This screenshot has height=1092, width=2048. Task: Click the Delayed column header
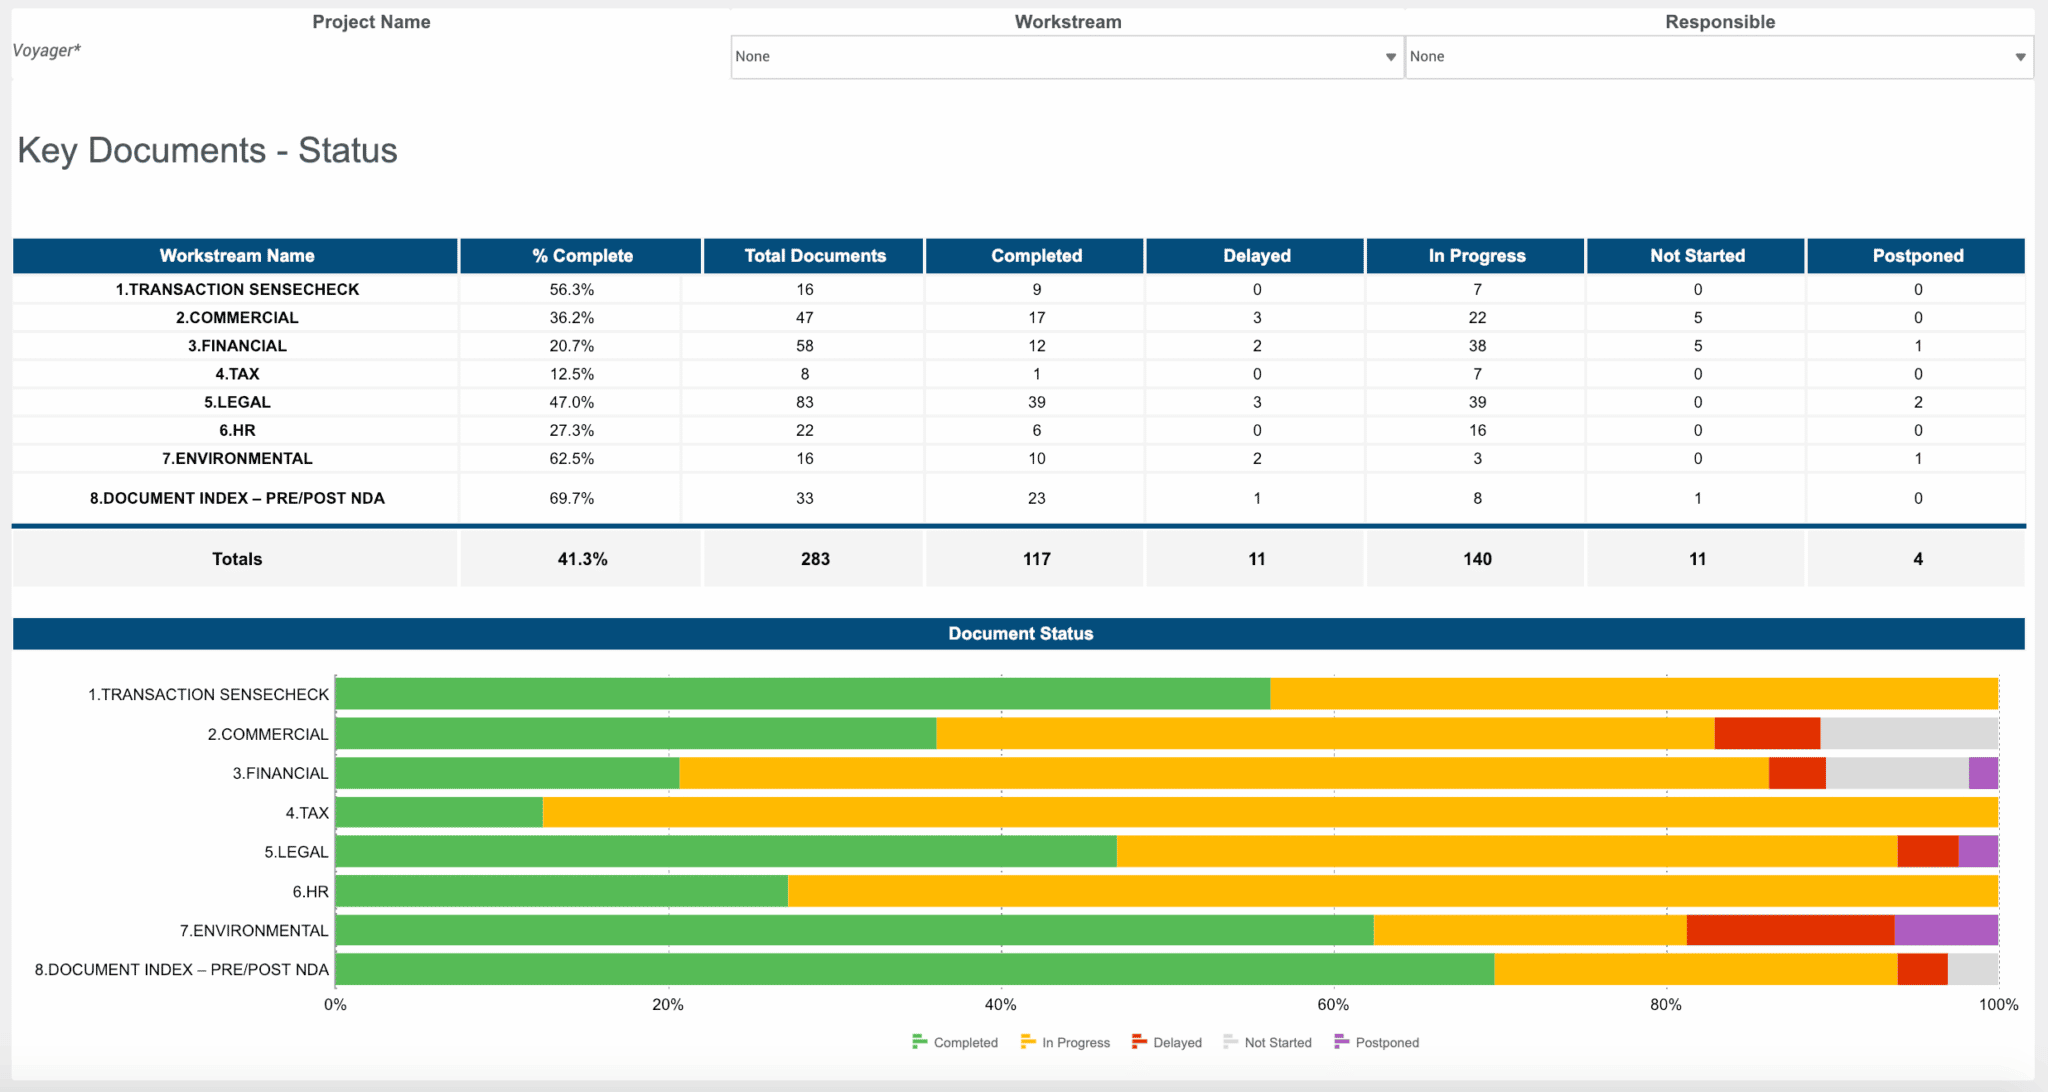1256,256
